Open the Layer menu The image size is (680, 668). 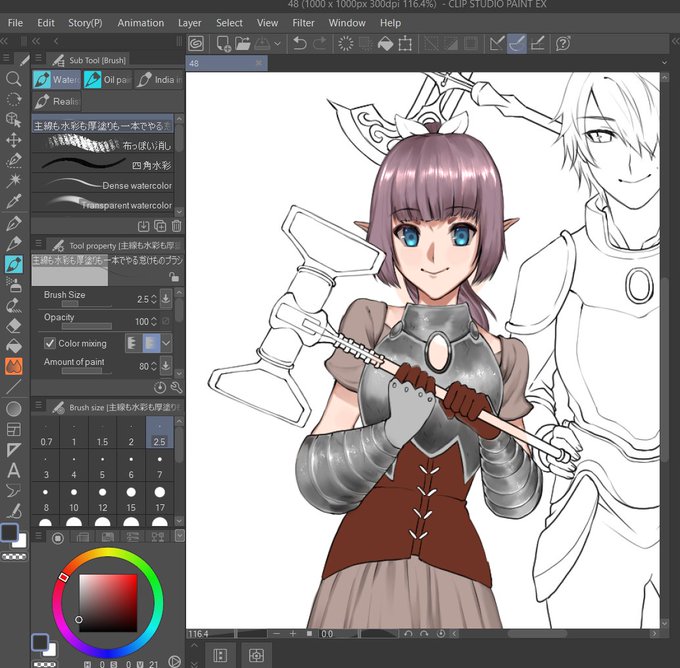[190, 23]
